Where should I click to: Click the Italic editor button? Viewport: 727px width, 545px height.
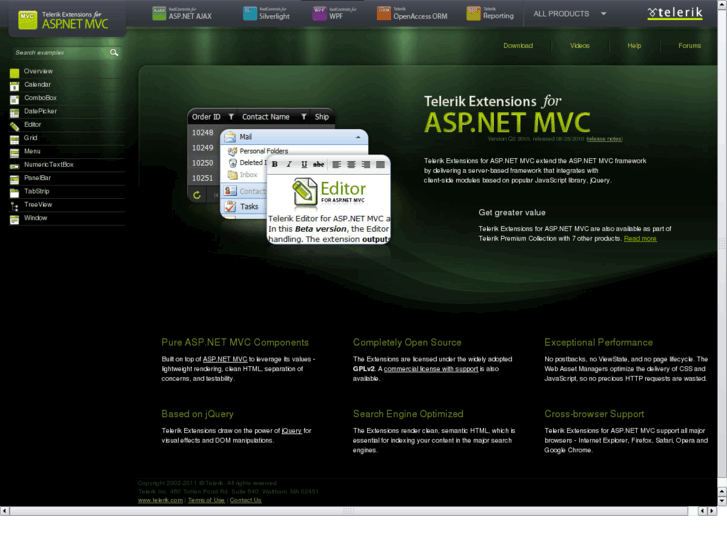click(289, 164)
